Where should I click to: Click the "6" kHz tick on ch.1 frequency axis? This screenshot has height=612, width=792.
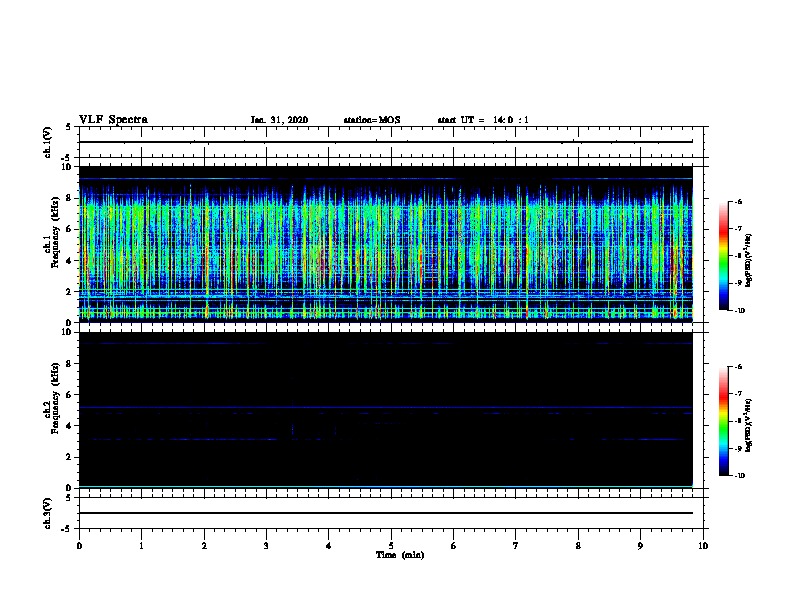(70, 229)
